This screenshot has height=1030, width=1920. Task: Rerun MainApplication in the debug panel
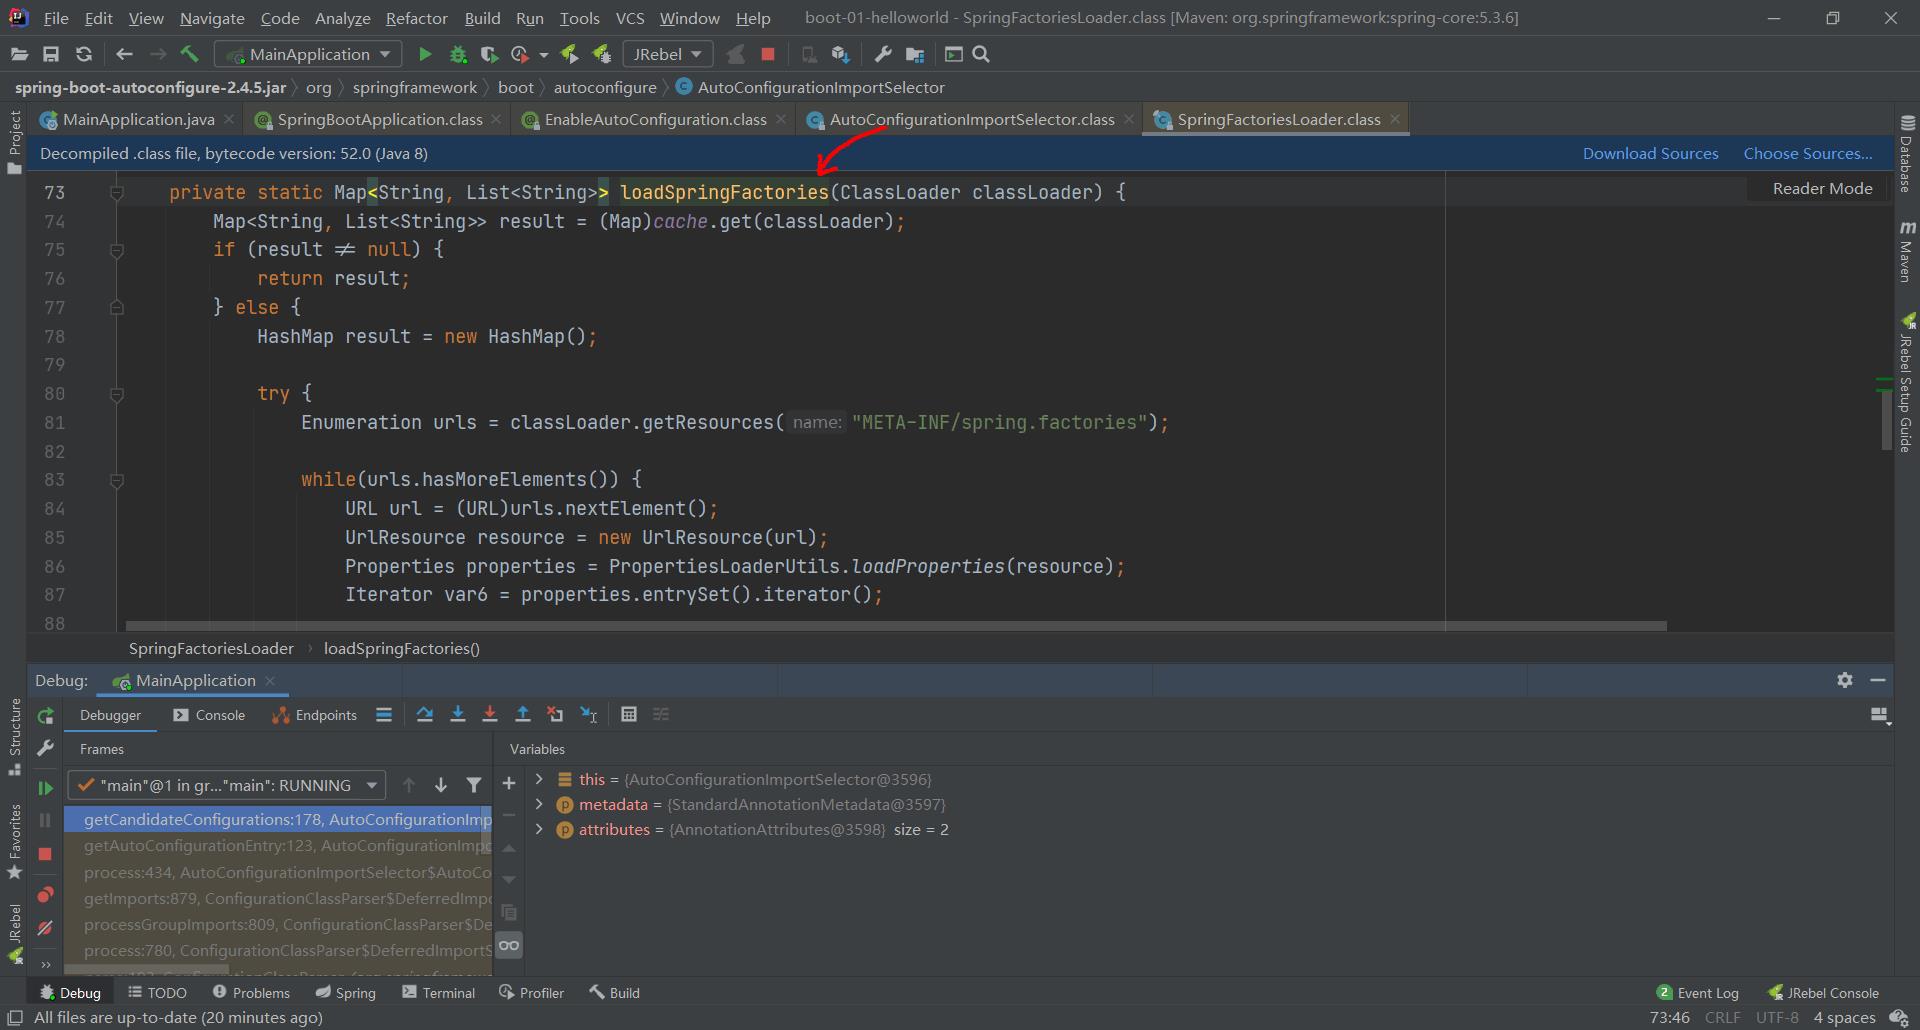click(45, 716)
